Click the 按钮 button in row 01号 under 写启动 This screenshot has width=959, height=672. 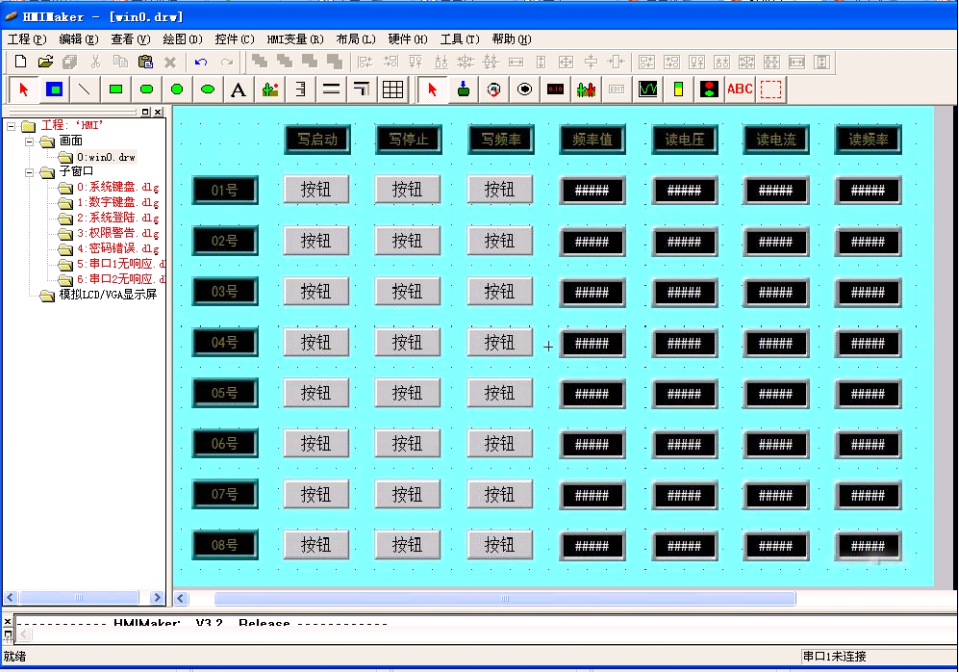(316, 190)
